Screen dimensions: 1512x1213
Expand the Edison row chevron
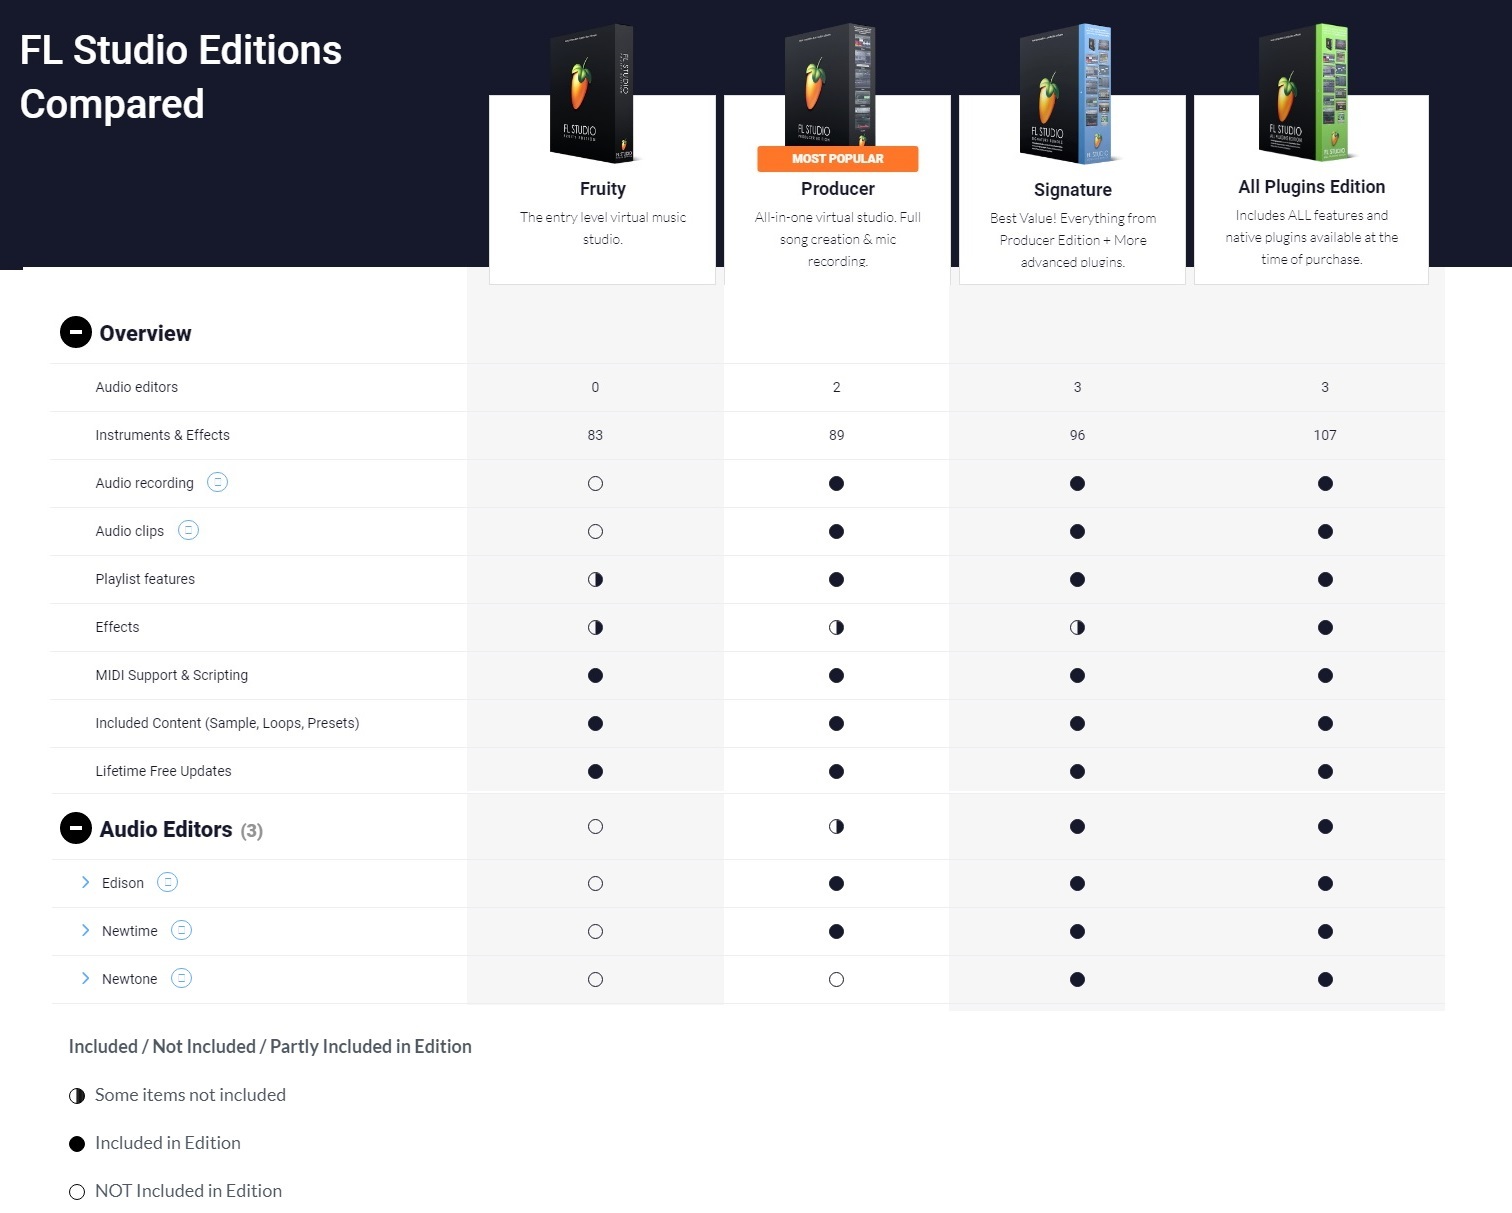click(x=85, y=882)
